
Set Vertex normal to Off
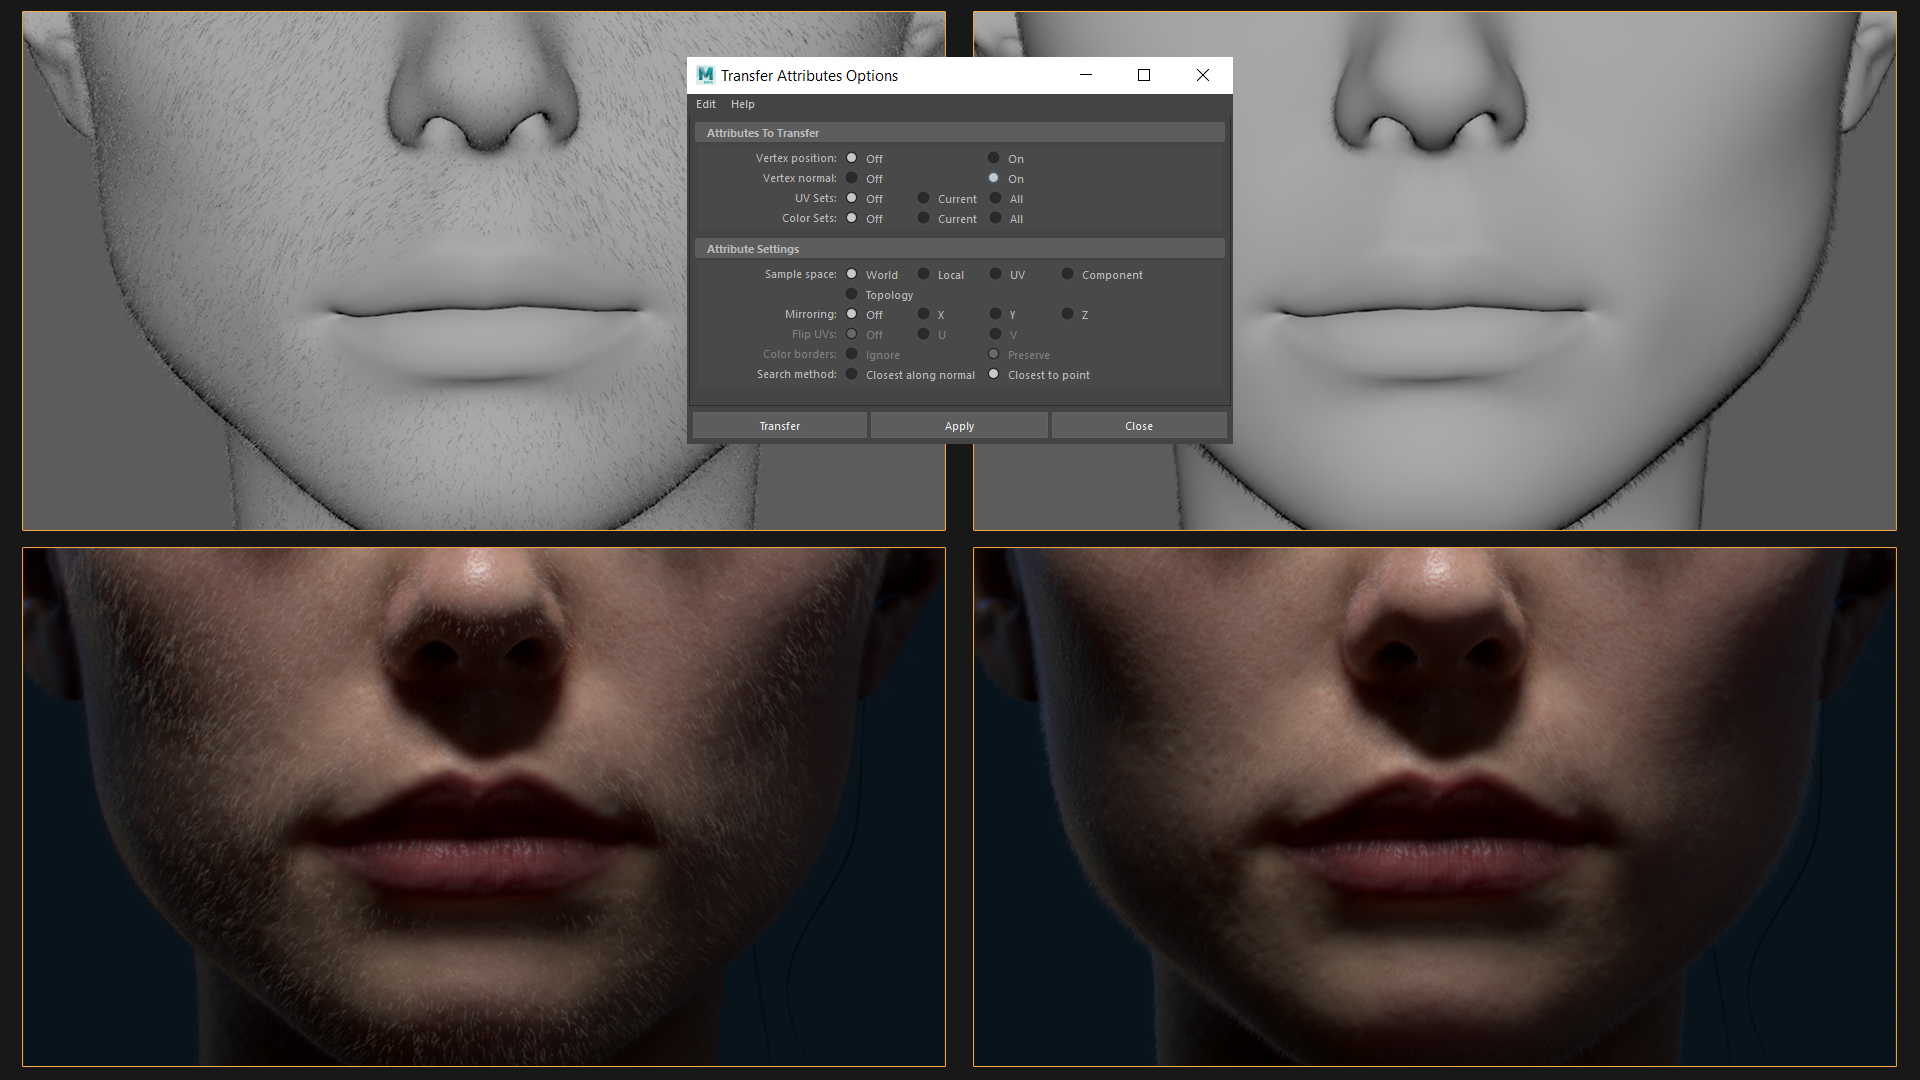[852, 178]
